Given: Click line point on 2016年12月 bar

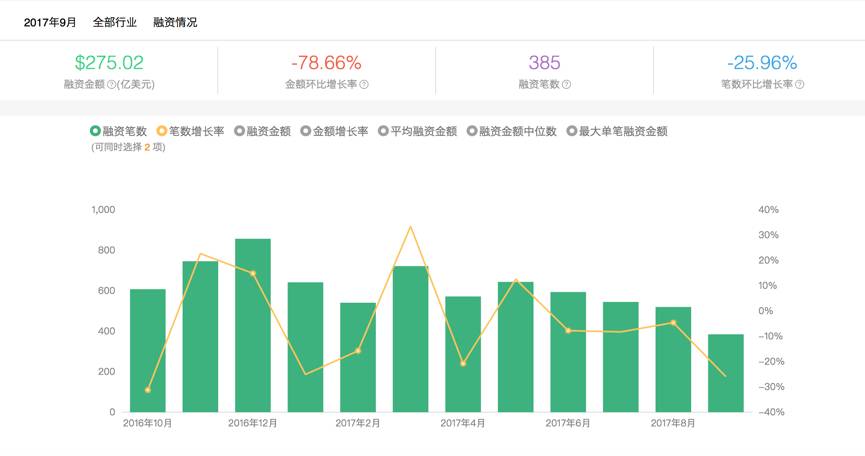Looking at the screenshot, I should pos(253,273).
